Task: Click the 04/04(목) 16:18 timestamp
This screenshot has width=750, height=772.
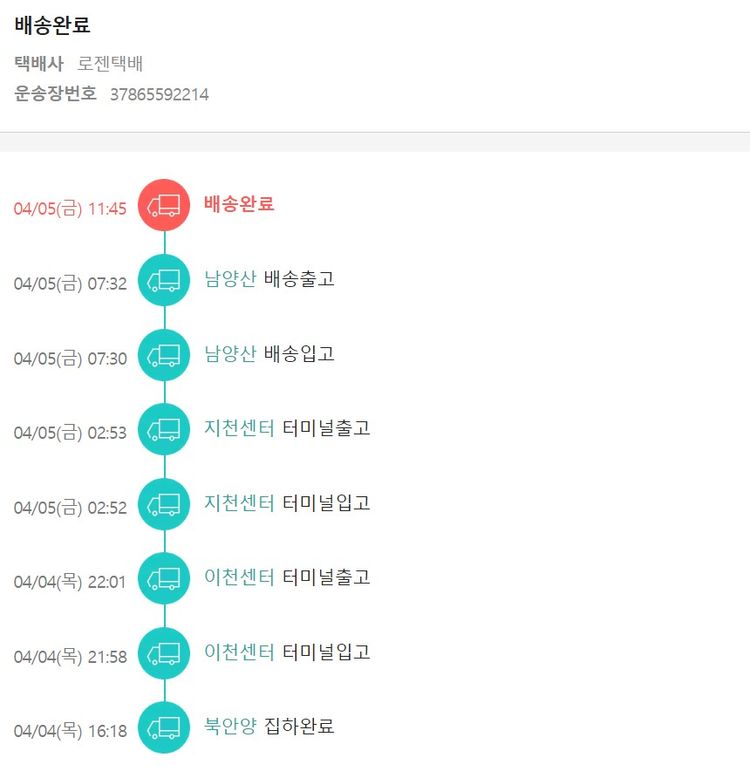Action: point(70,731)
